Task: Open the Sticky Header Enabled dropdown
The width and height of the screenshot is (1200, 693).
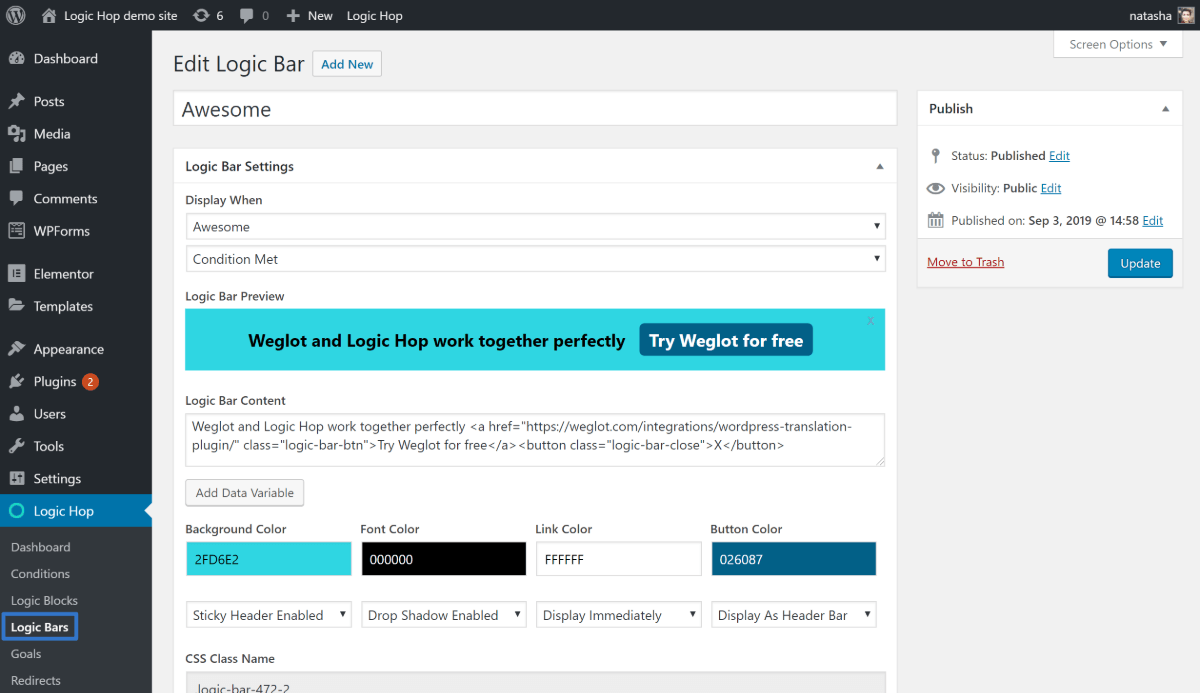Action: 269,615
